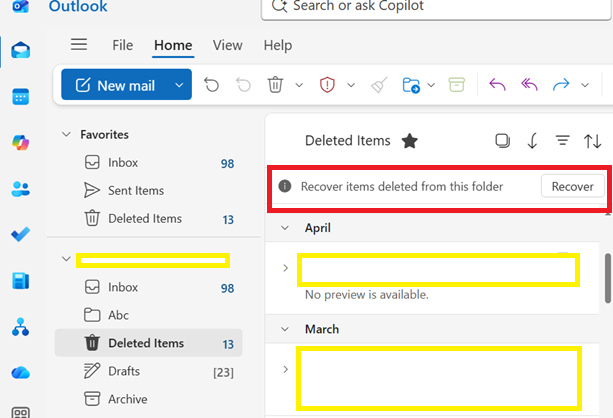The width and height of the screenshot is (613, 418).
Task: Click the Forward arrow icon in the toolbar
Action: click(x=561, y=84)
